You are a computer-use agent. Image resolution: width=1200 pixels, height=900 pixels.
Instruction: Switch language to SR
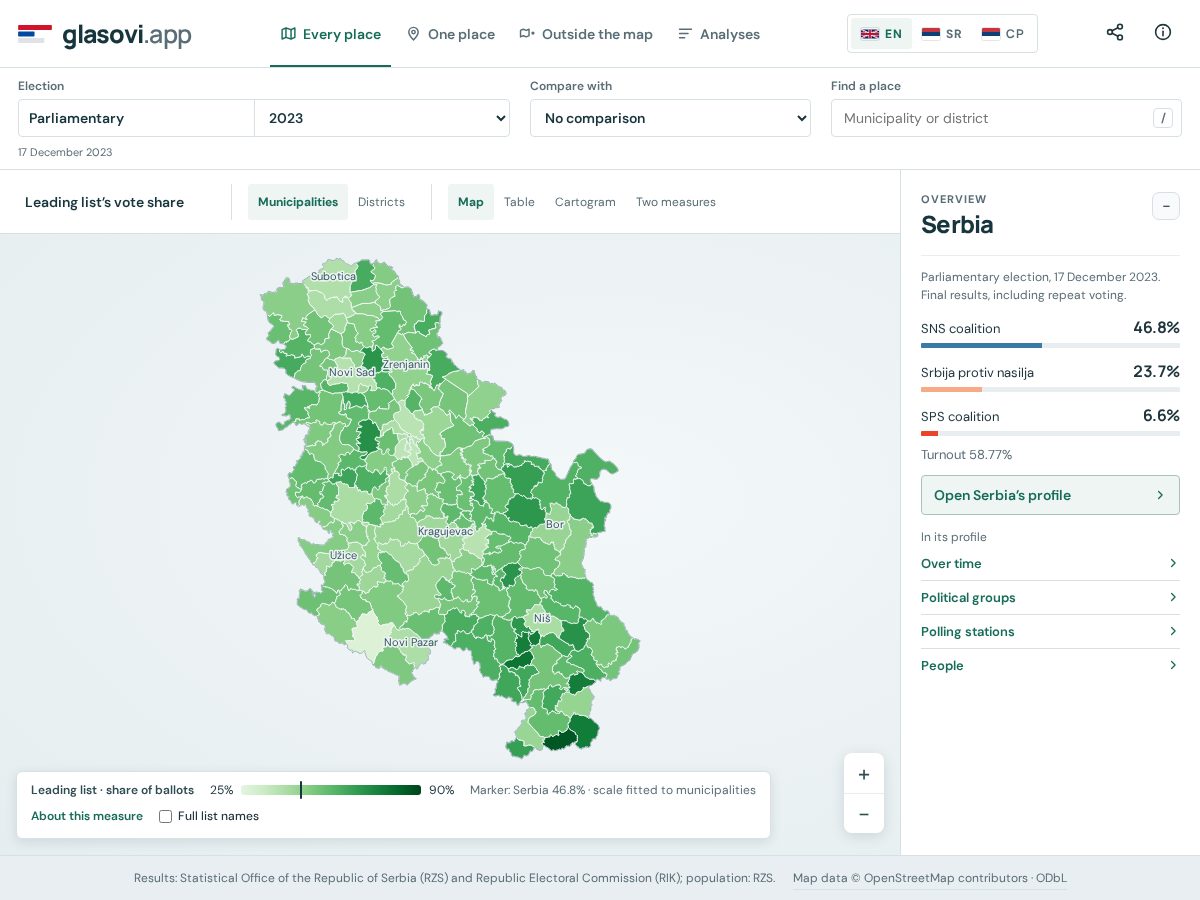click(x=942, y=33)
